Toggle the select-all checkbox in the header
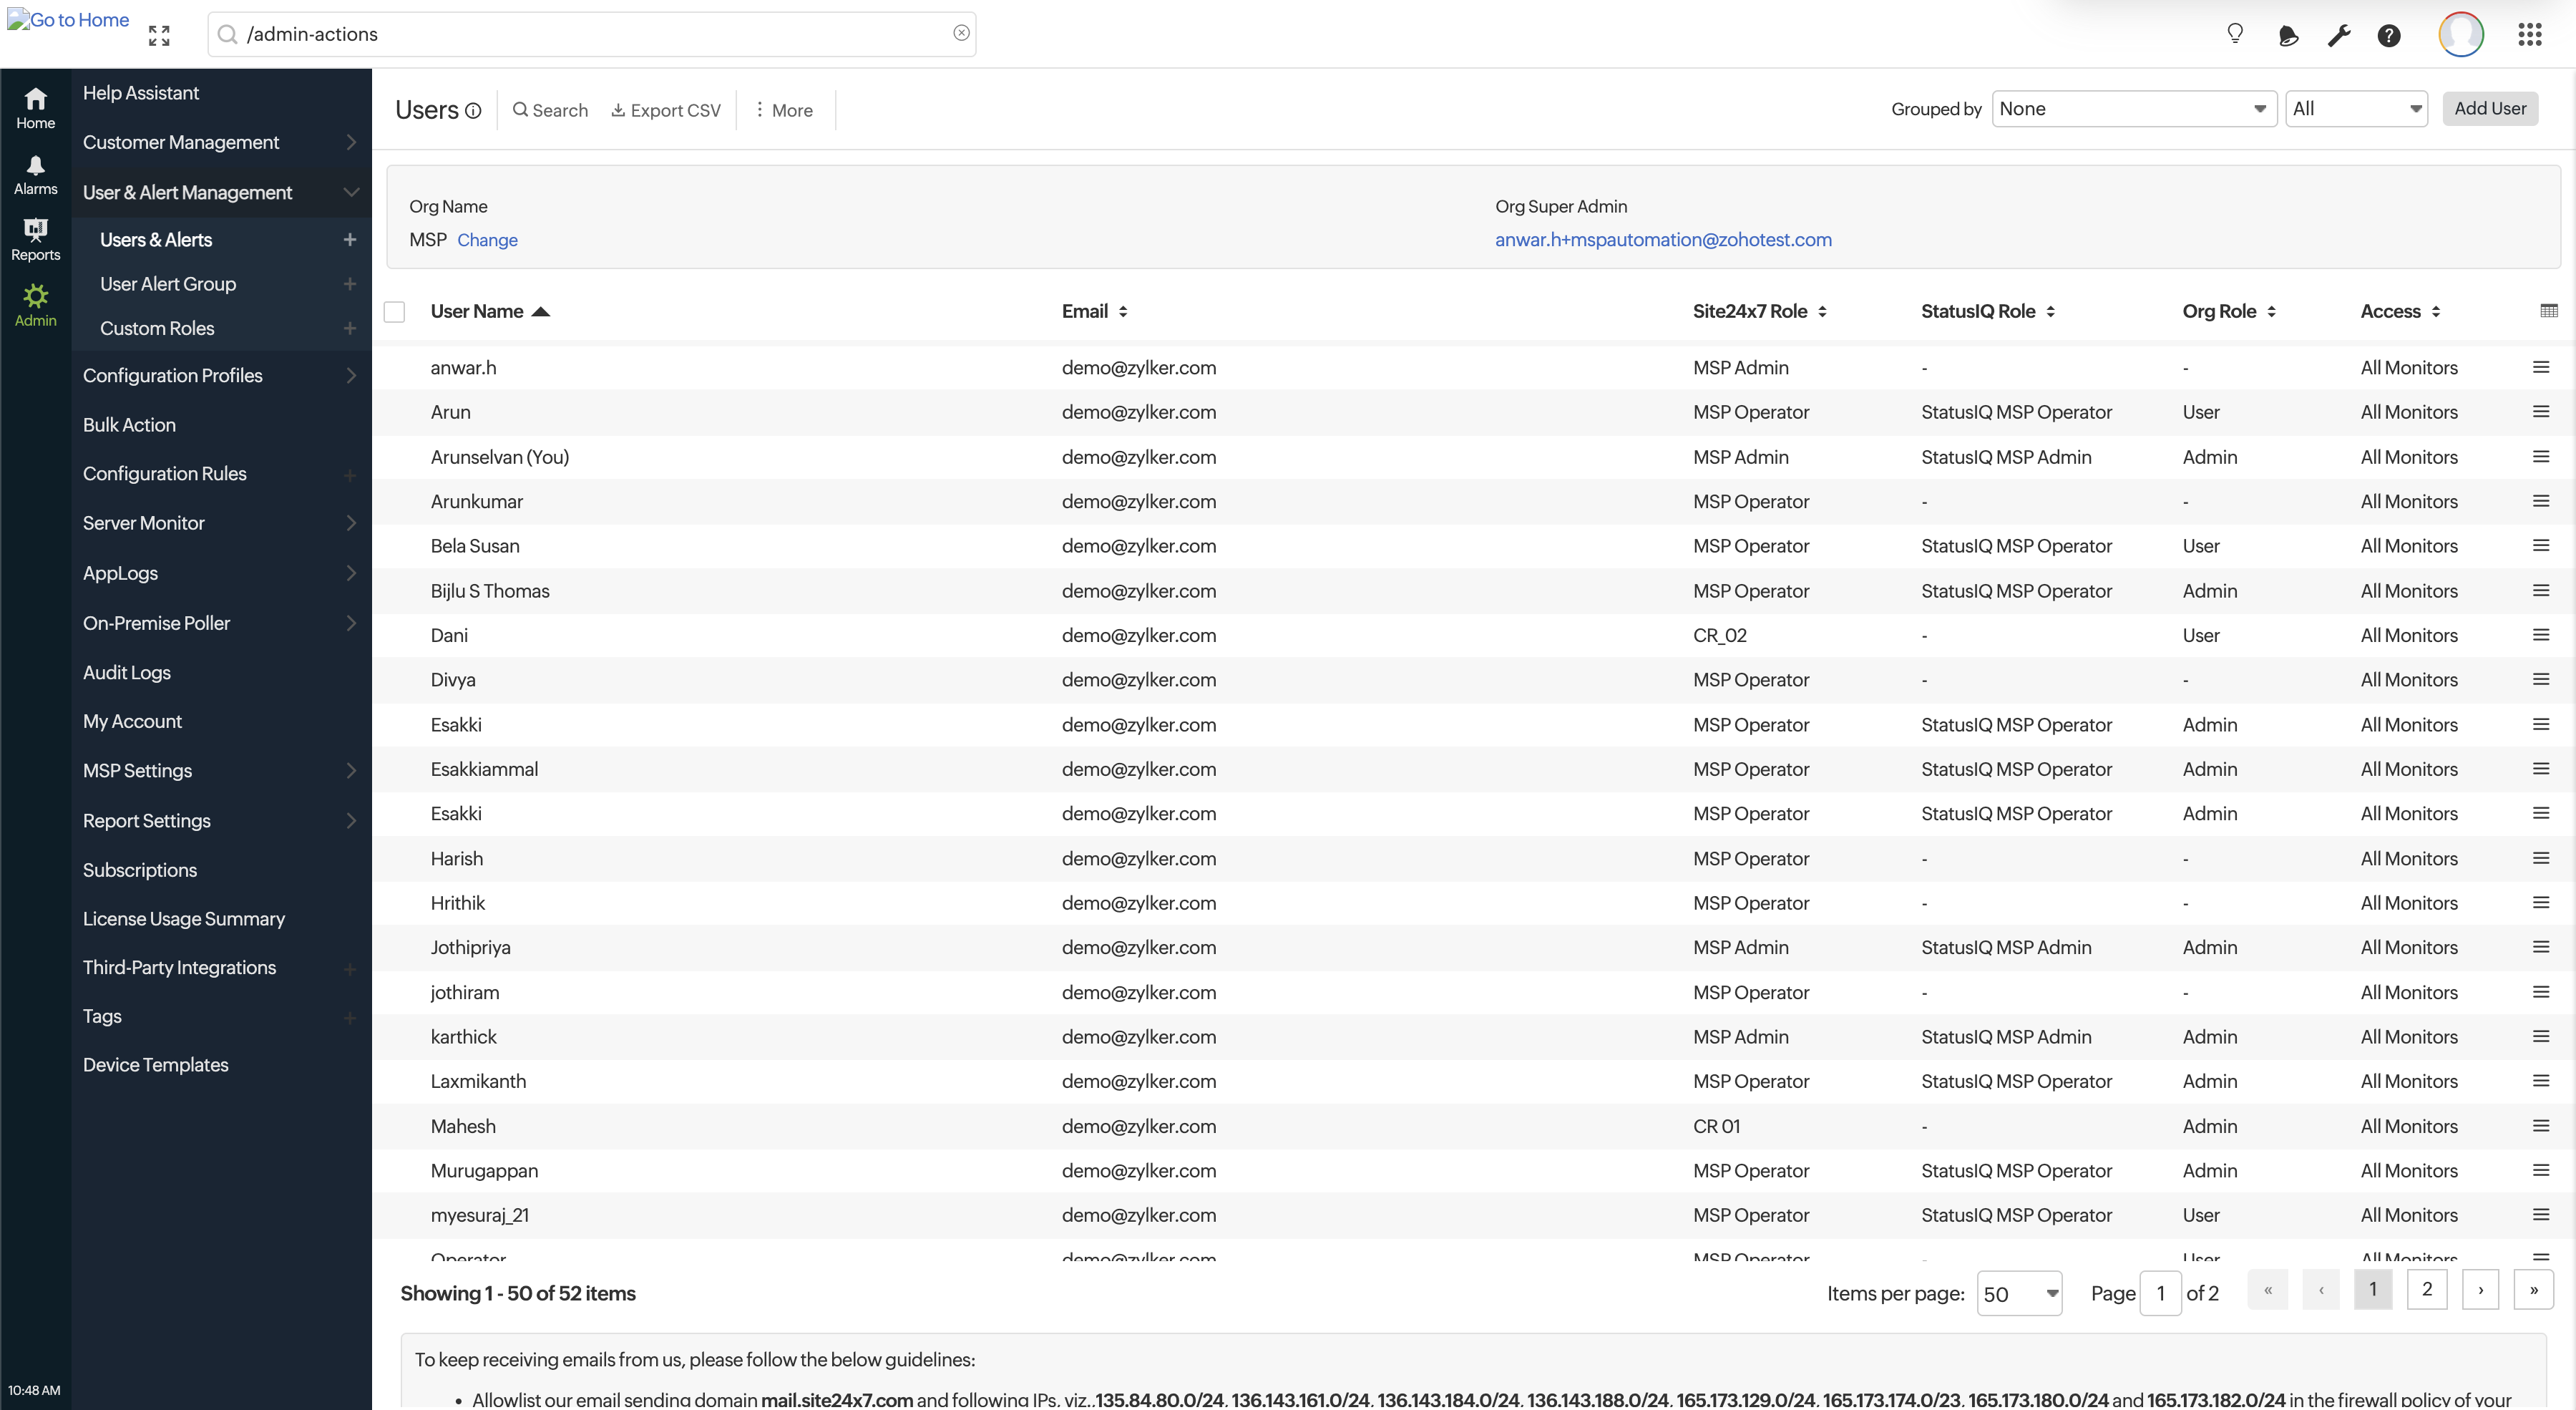The image size is (2576, 1410). pos(394,311)
